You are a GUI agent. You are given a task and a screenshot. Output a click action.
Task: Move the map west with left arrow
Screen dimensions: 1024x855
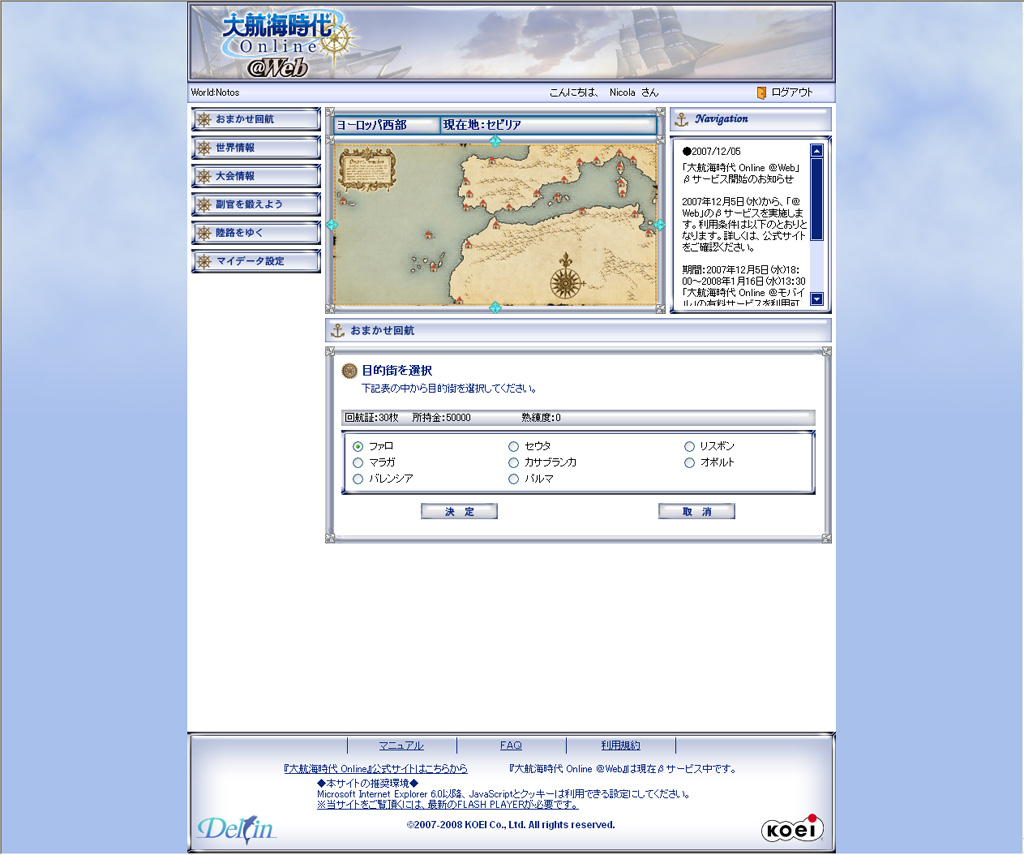[332, 225]
